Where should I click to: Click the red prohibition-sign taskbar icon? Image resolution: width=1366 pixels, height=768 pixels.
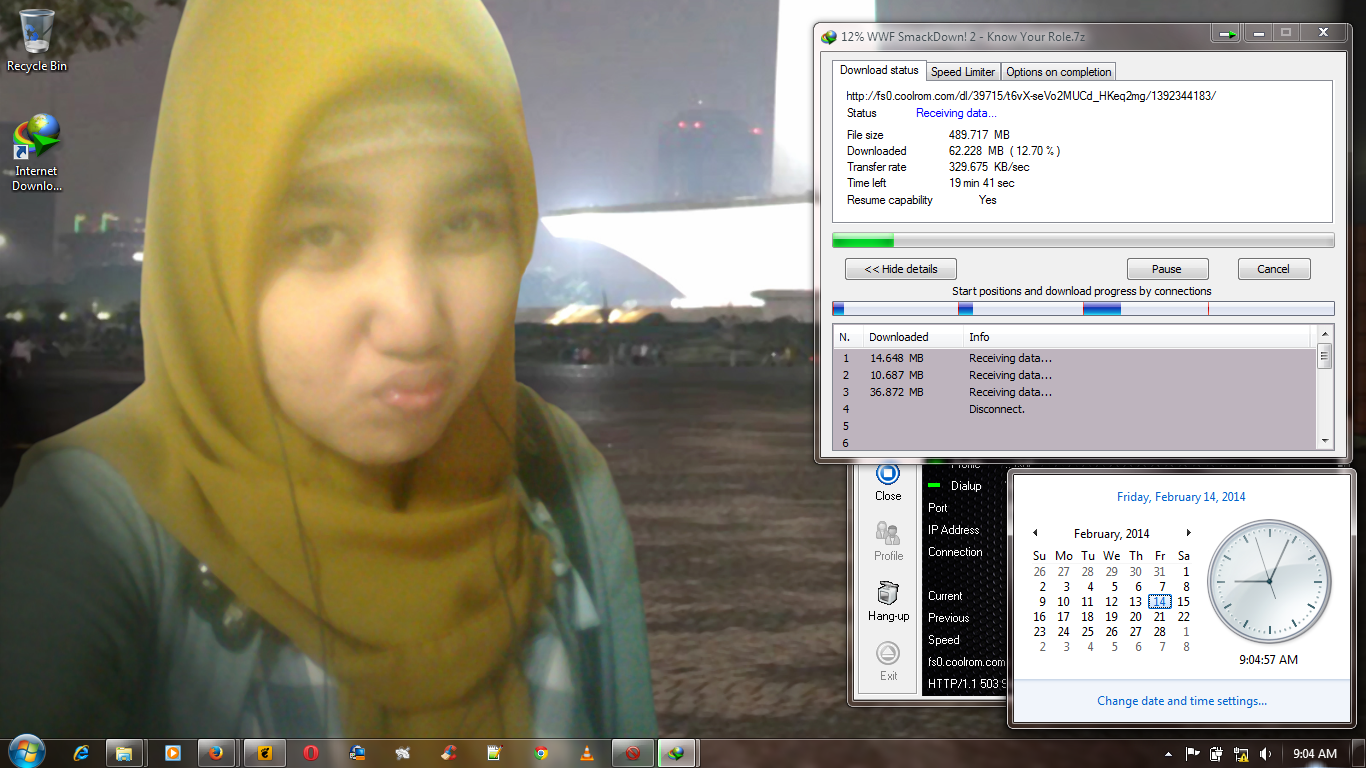632,753
